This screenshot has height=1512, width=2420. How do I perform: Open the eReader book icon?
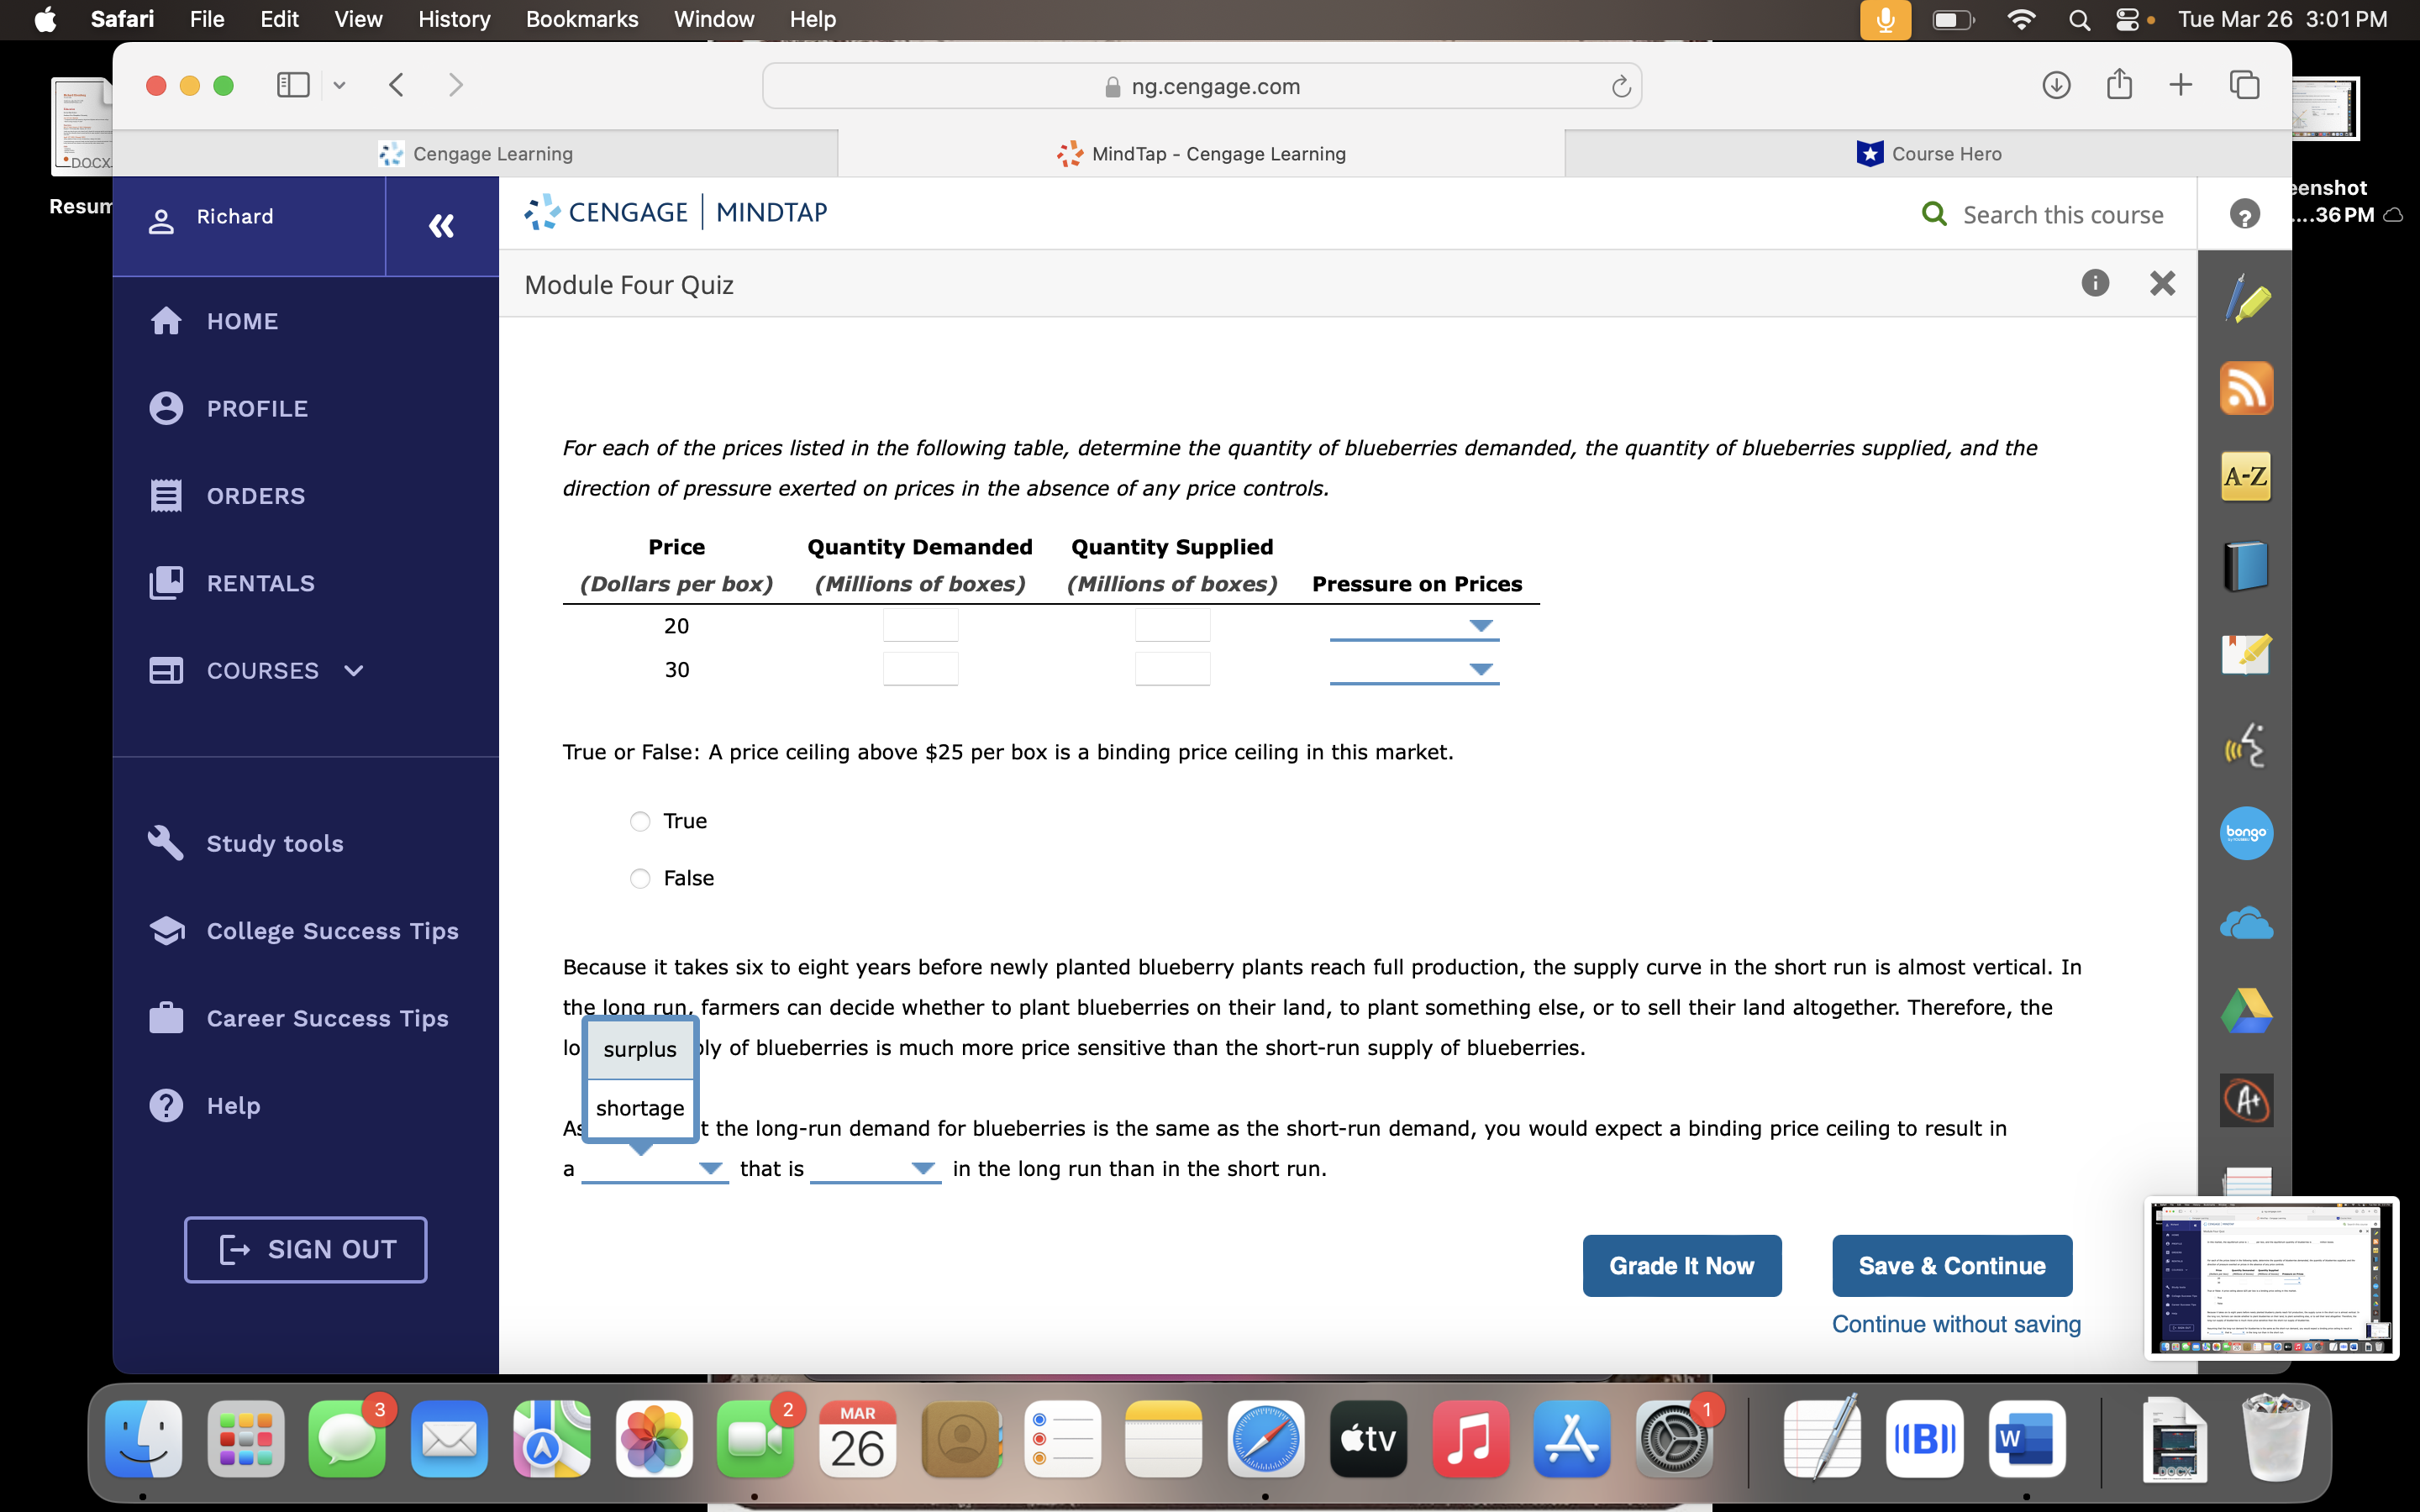[2246, 565]
